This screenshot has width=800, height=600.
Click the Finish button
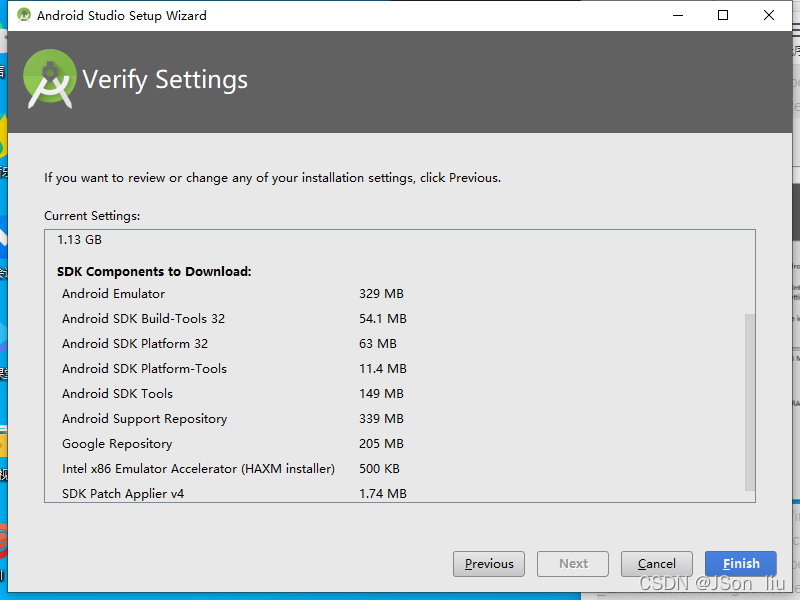740,563
